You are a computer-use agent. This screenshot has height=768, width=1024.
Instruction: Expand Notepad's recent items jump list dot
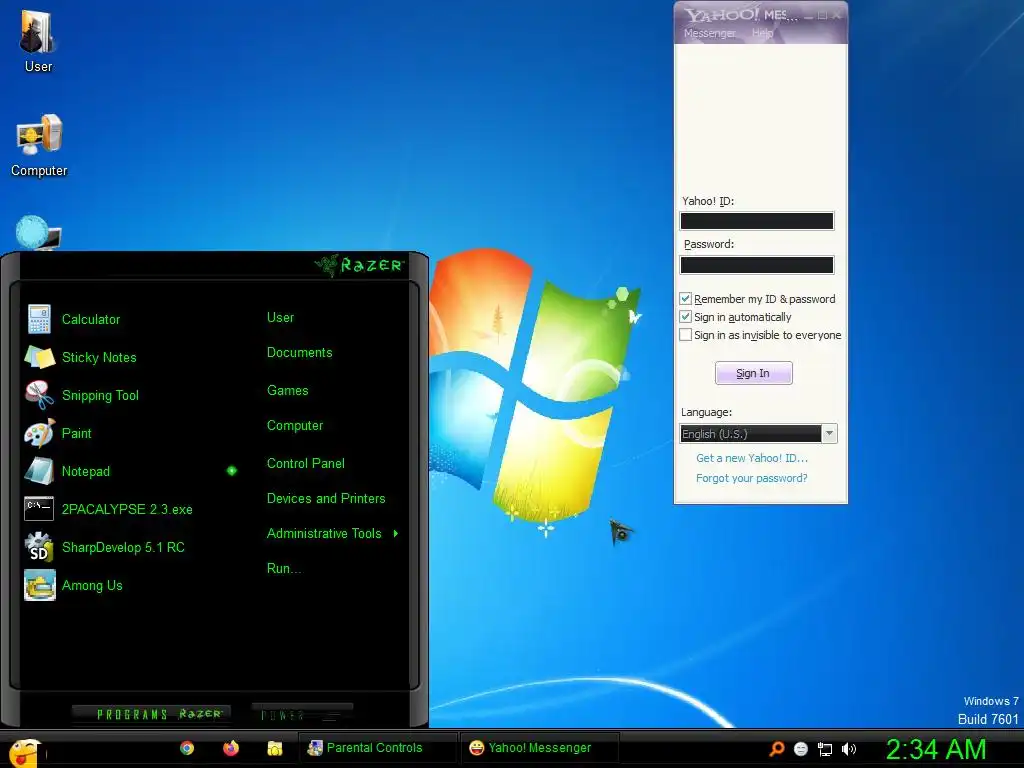coord(232,471)
